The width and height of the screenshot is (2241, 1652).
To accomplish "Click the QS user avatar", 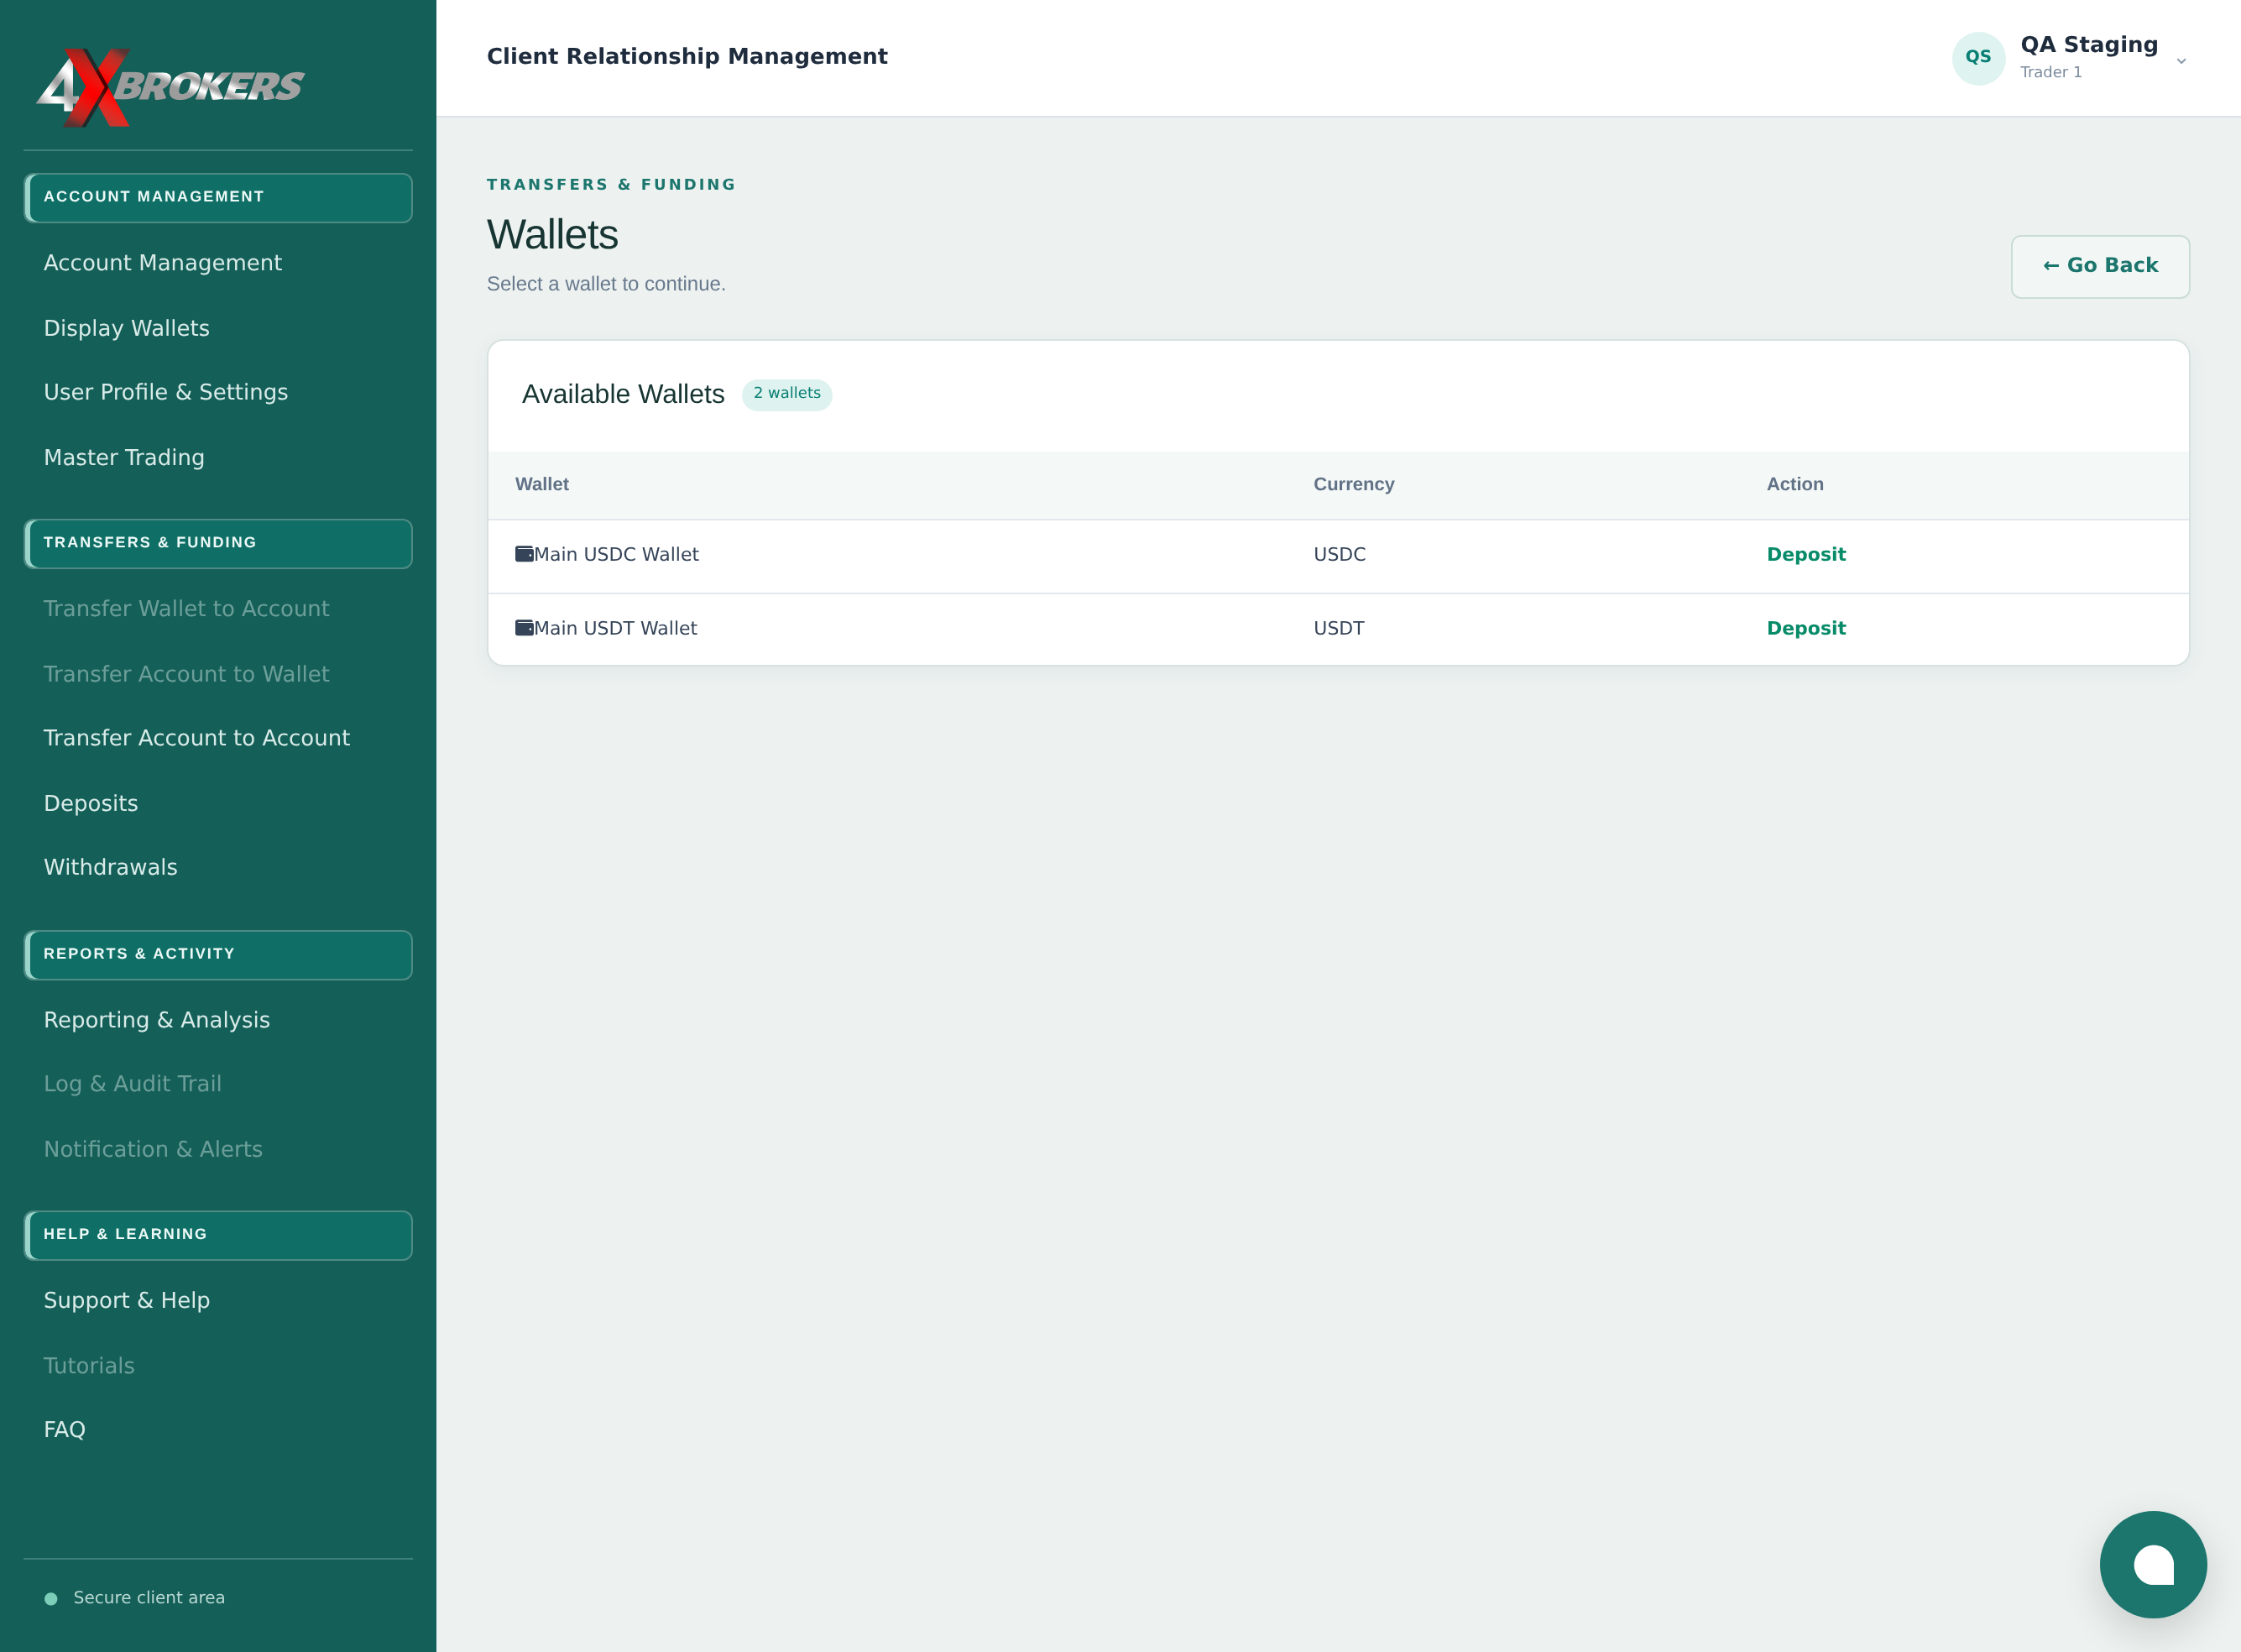I will (1978, 58).
